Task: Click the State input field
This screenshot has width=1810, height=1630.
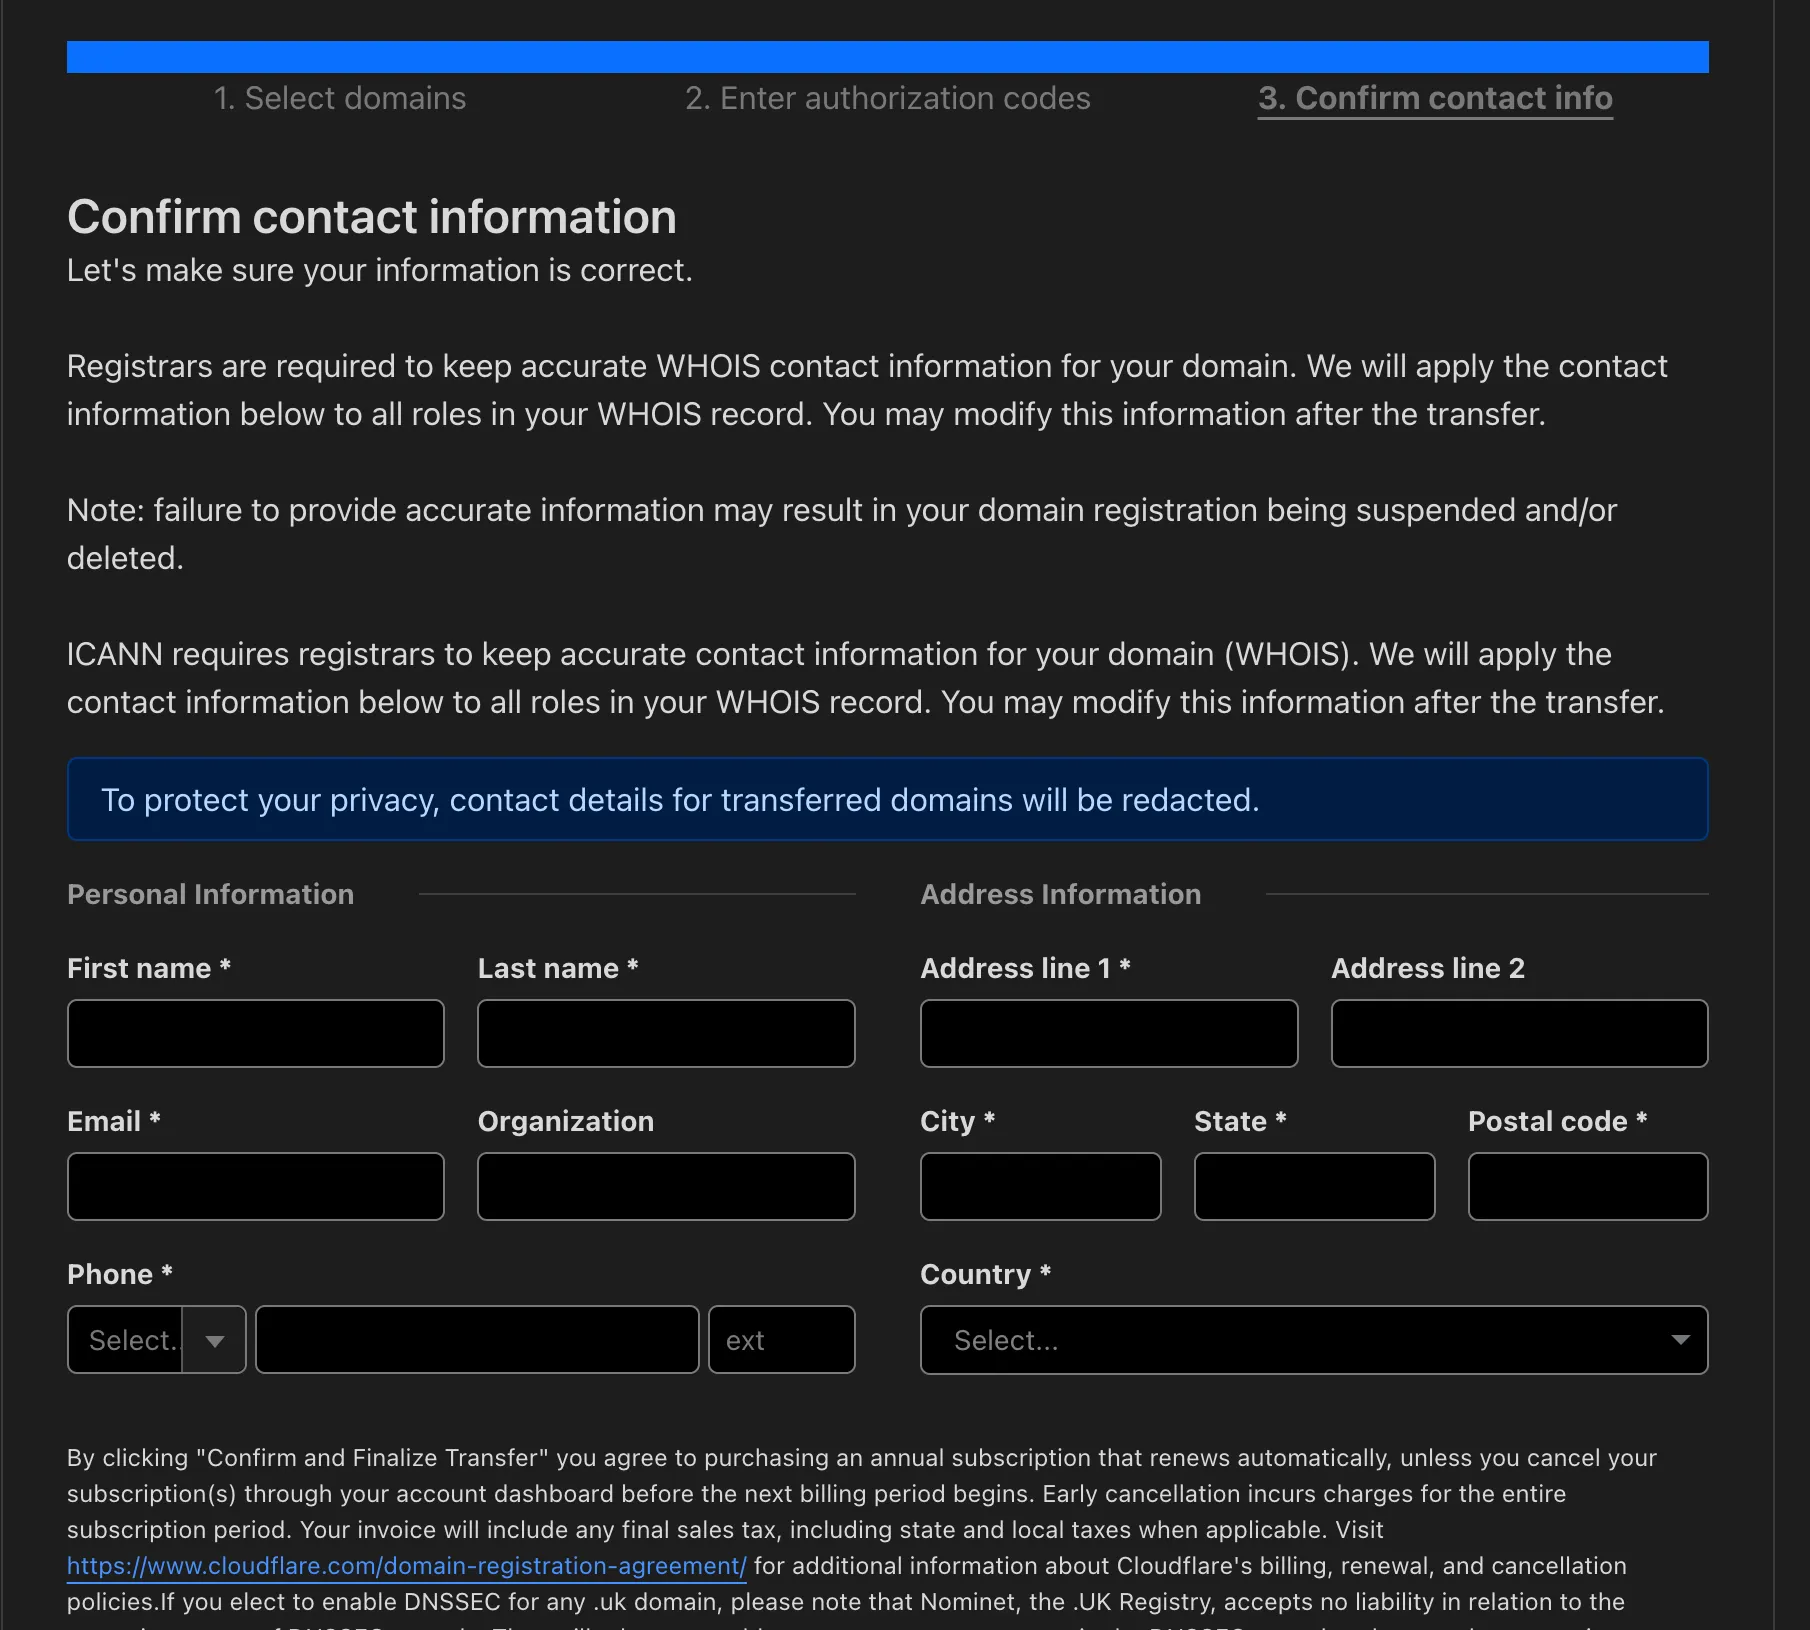Action: (x=1314, y=1186)
